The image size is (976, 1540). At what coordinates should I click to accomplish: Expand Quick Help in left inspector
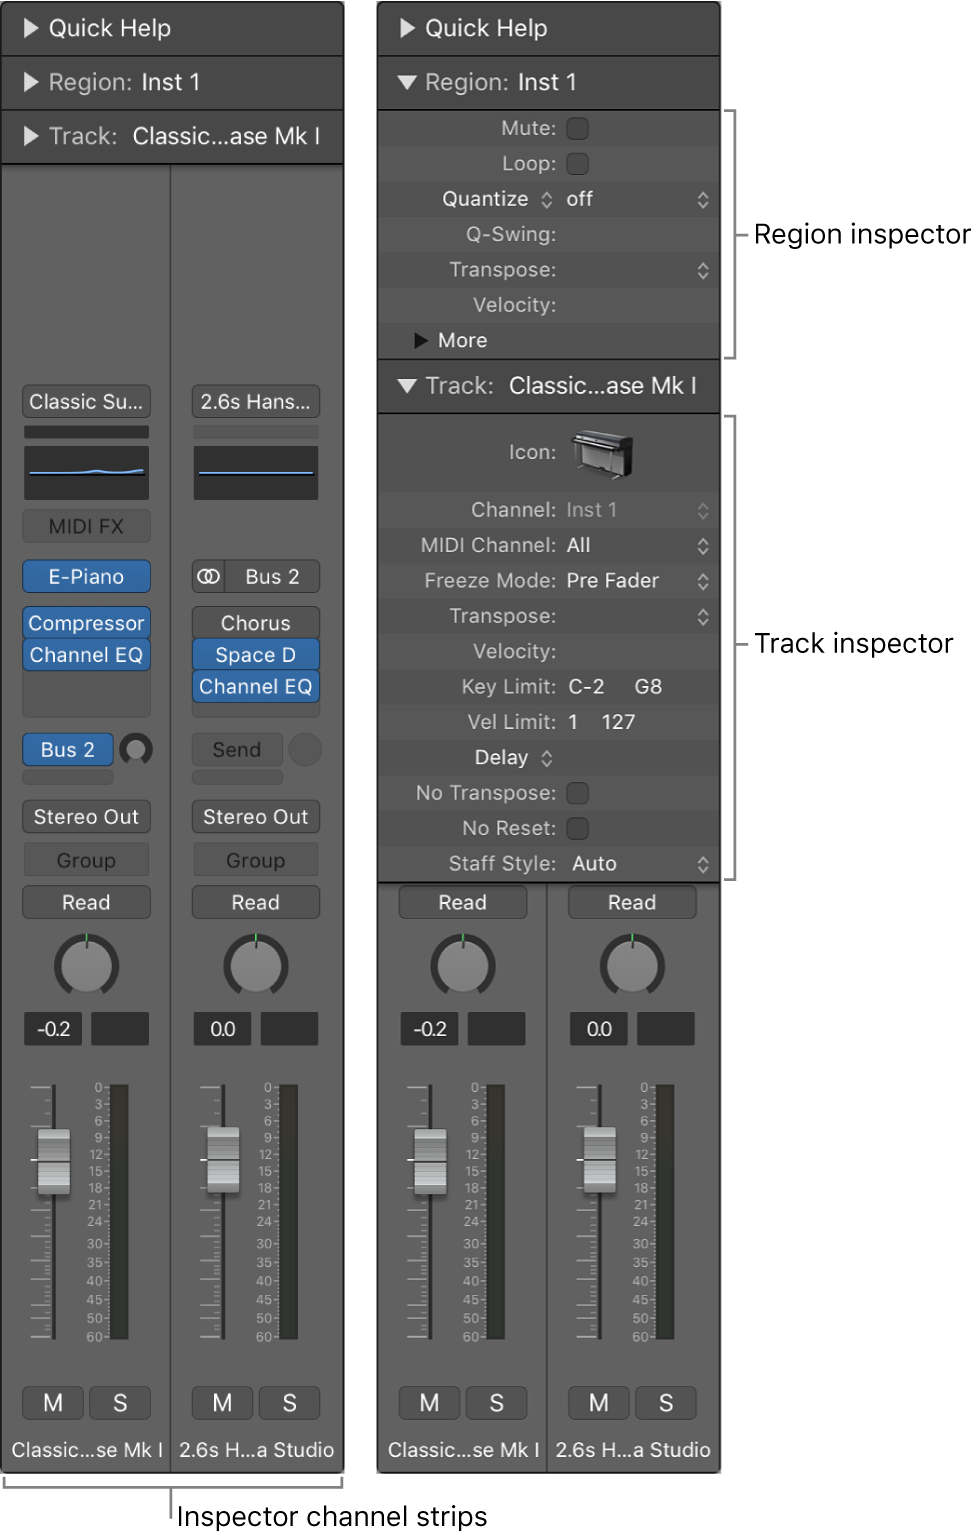click(31, 28)
